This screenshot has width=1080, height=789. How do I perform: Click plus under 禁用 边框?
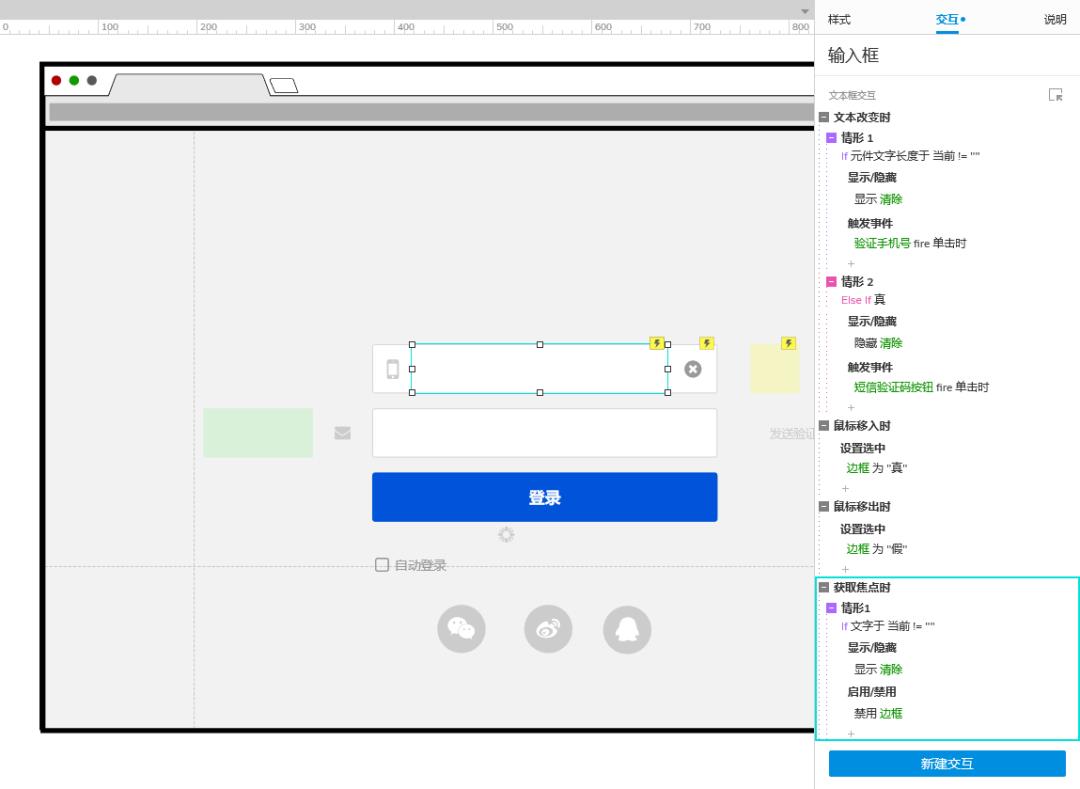coord(851,734)
